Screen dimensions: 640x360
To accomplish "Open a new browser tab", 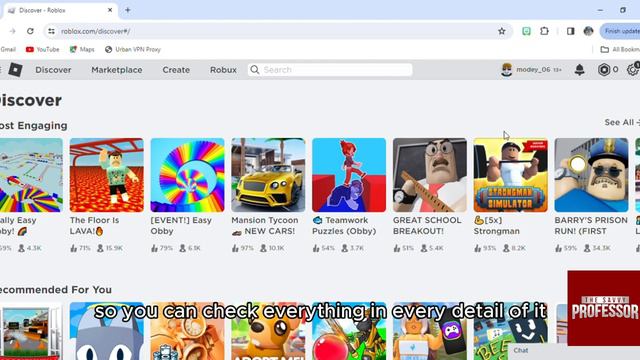I will coord(128,10).
